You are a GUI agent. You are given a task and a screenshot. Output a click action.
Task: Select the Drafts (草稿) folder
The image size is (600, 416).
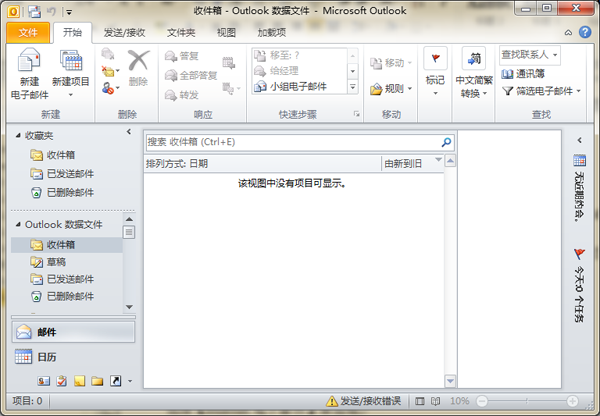pyautogui.click(x=48, y=262)
